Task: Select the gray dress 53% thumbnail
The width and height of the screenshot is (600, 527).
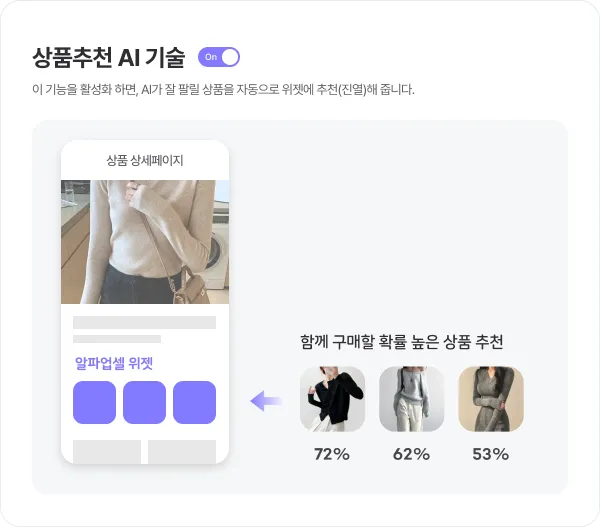Action: [491, 399]
